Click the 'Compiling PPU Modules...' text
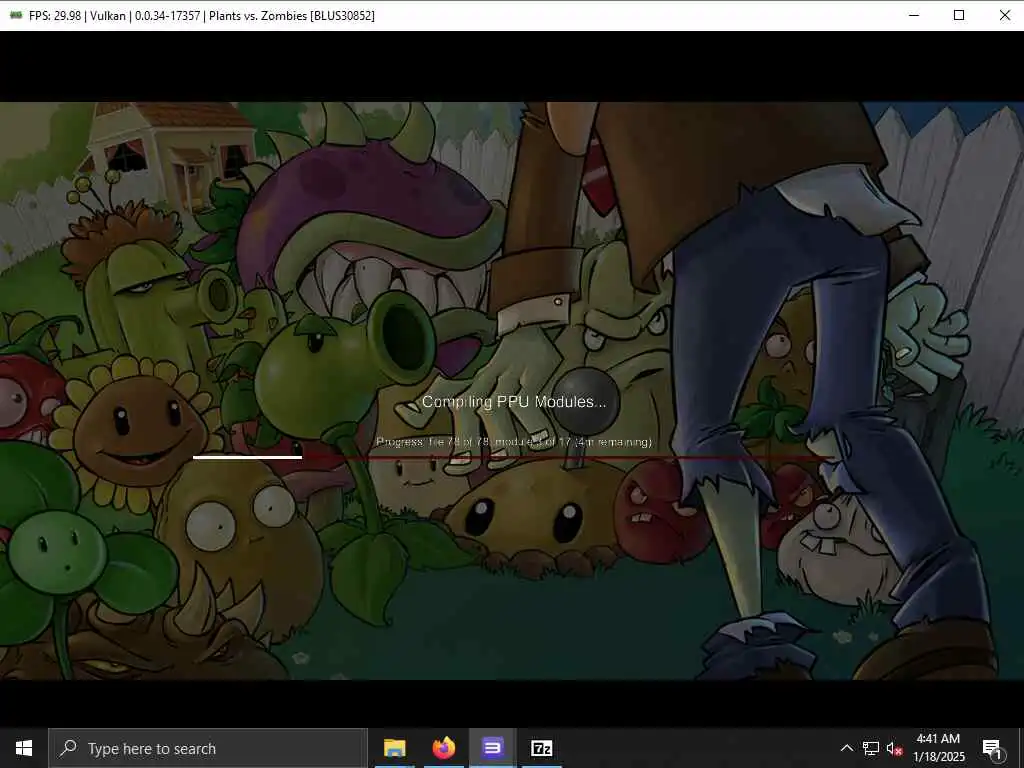1024x768 pixels. [x=514, y=402]
